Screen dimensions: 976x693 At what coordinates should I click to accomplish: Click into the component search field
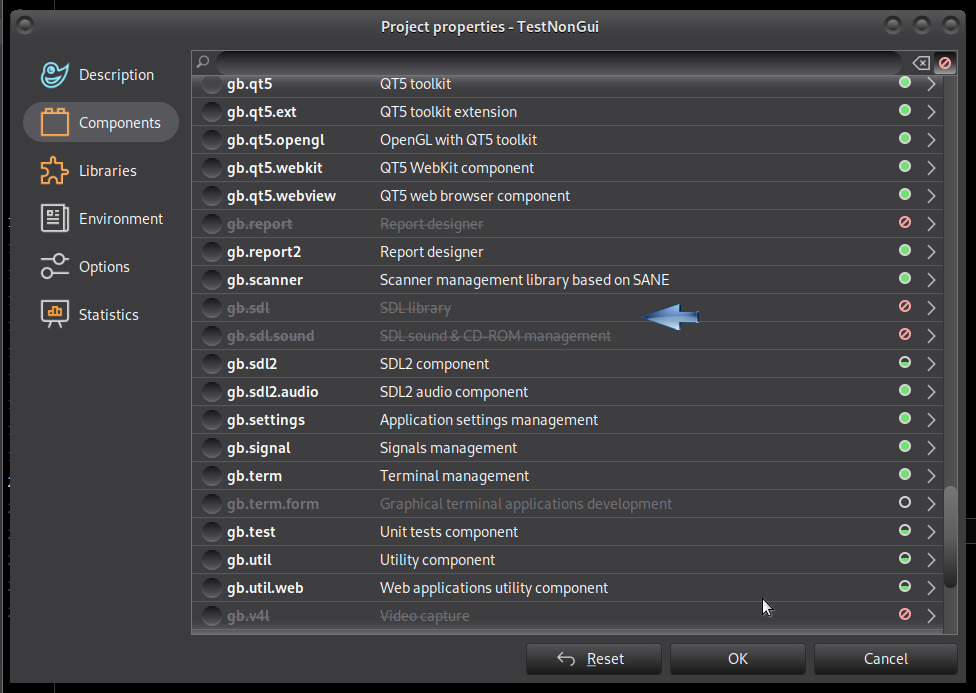[560, 63]
